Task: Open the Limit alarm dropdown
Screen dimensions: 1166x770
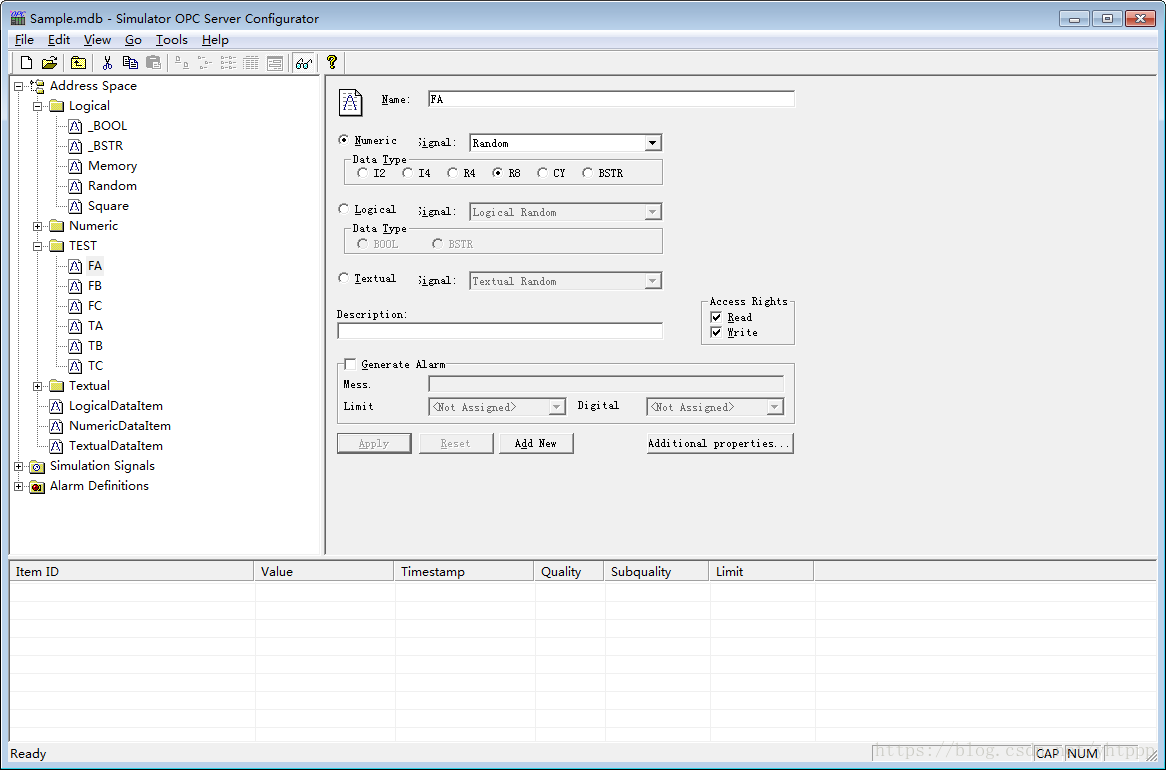Action: point(556,407)
